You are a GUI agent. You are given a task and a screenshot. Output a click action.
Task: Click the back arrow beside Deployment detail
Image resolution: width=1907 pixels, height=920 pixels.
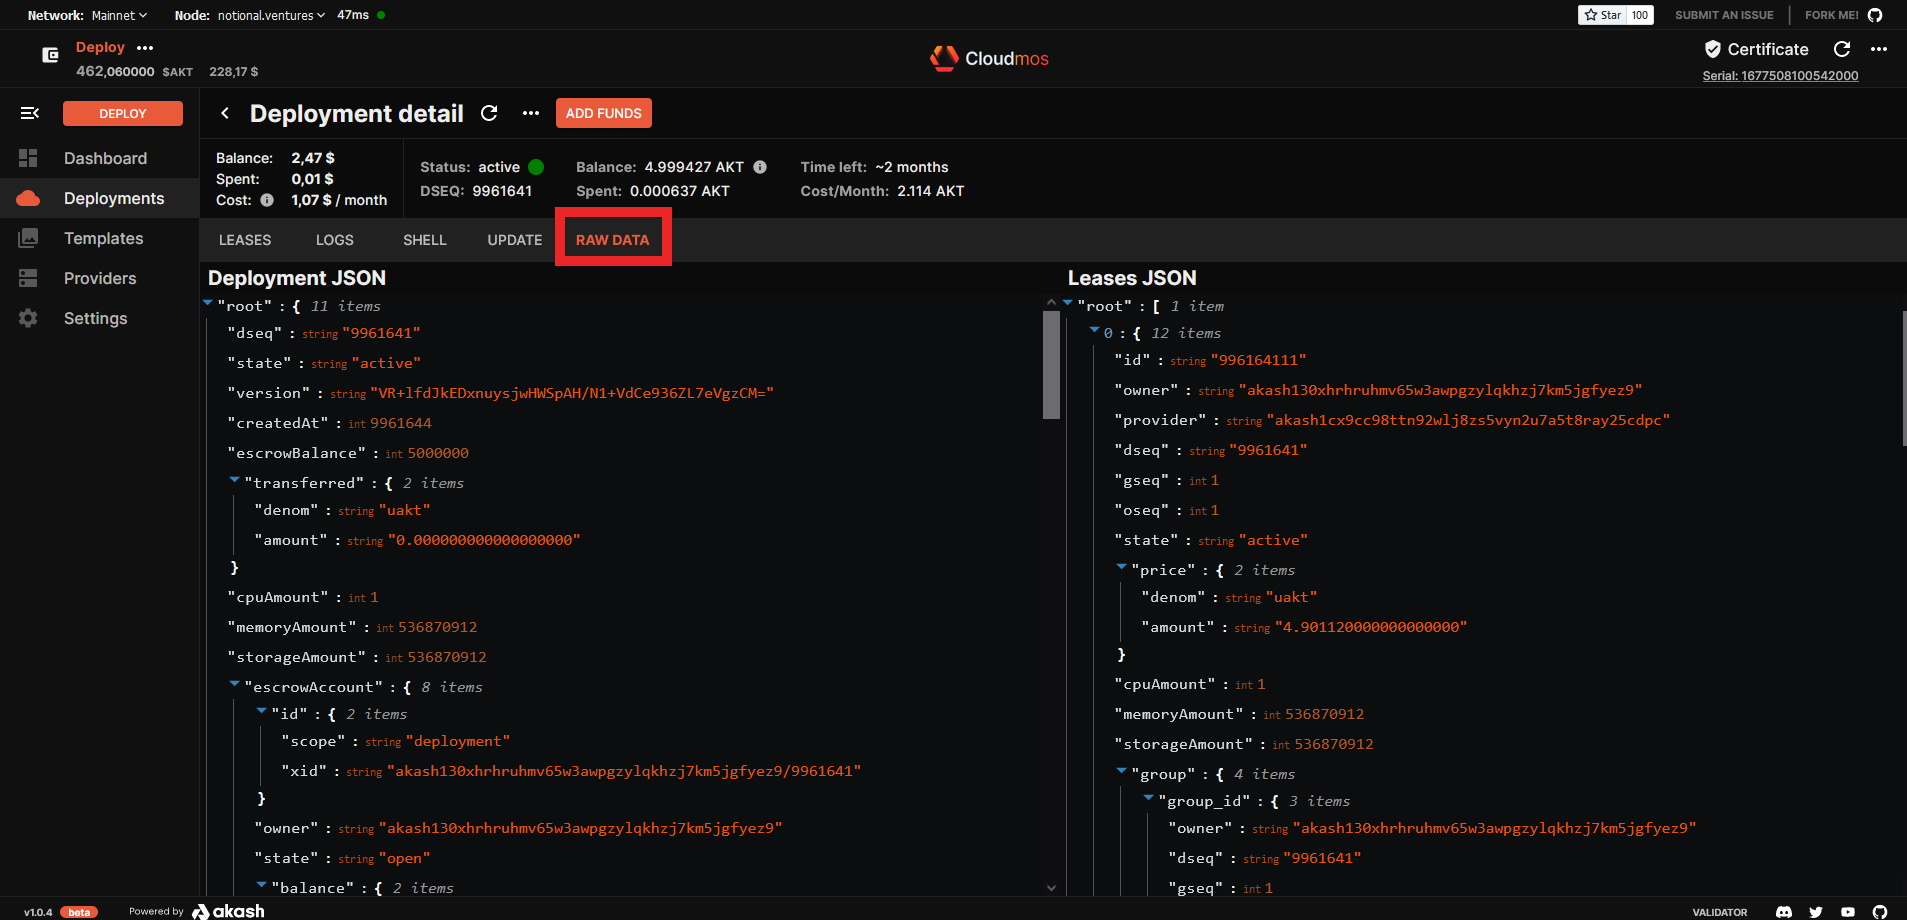[x=225, y=114]
